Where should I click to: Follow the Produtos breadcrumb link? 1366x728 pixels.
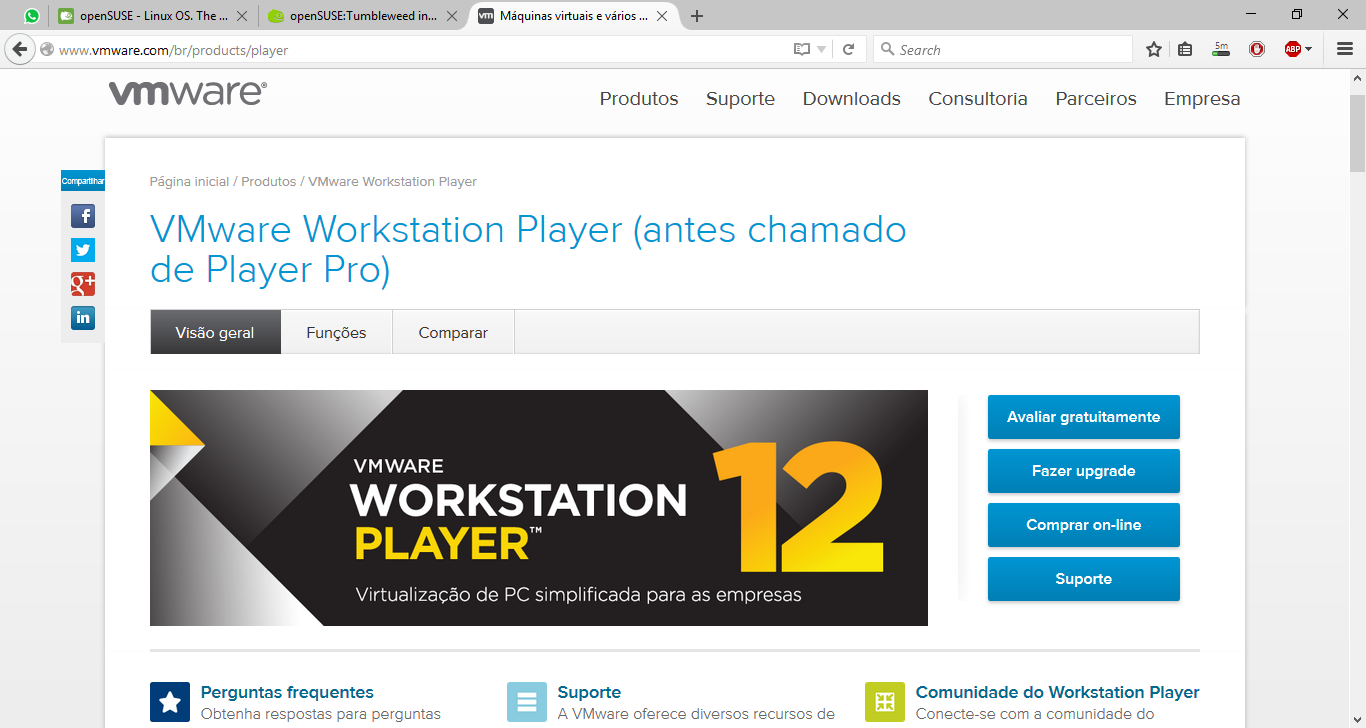269,182
